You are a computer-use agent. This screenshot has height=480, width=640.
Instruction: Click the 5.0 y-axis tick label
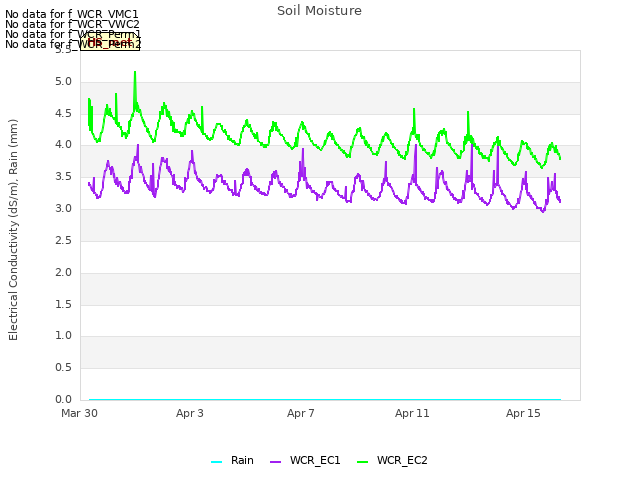63,82
